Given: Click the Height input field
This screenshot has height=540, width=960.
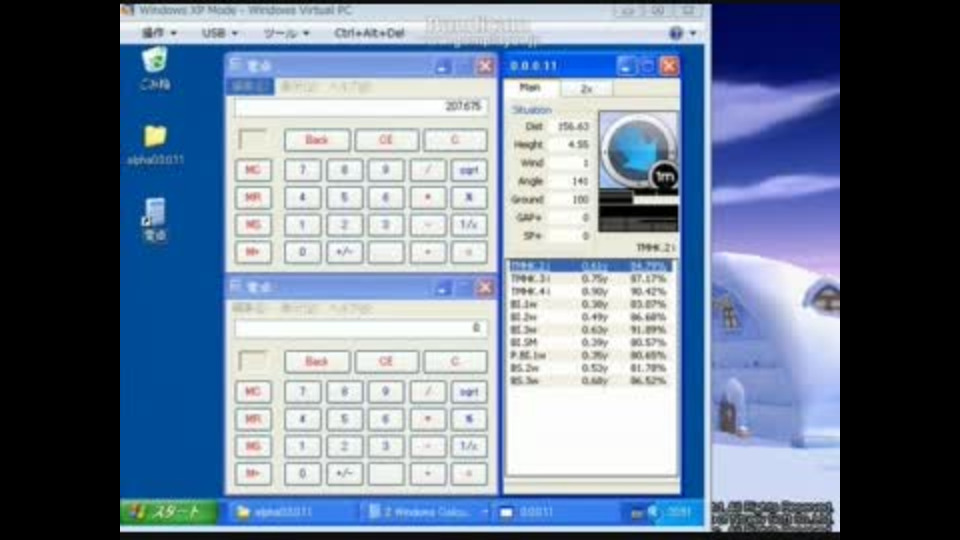Looking at the screenshot, I should pyautogui.click(x=570, y=144).
